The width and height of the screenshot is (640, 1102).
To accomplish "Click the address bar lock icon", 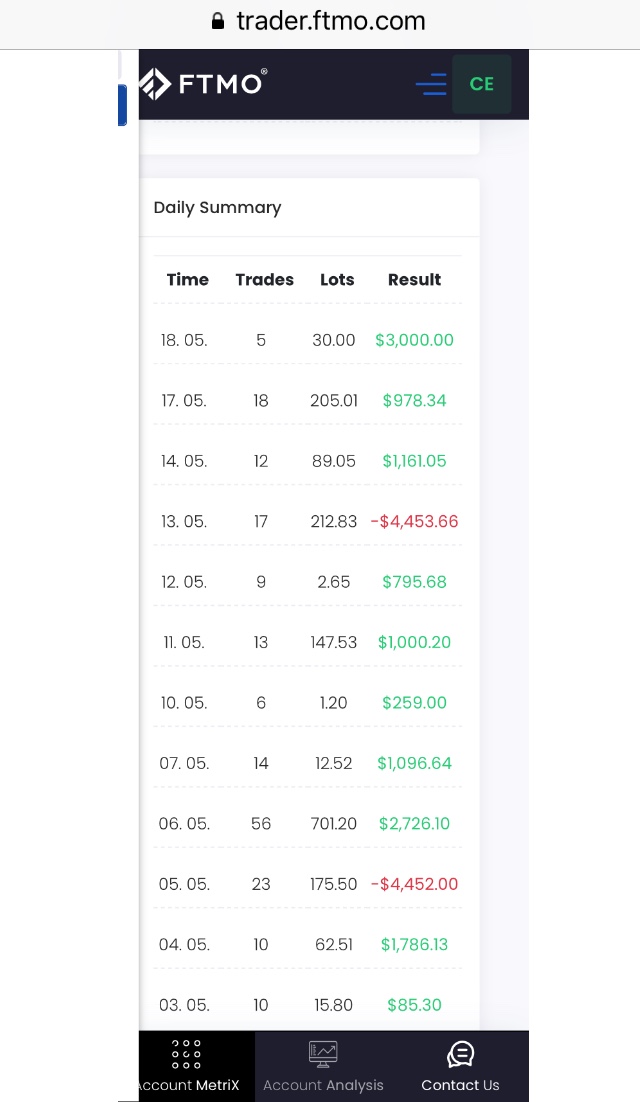I will pos(218,22).
